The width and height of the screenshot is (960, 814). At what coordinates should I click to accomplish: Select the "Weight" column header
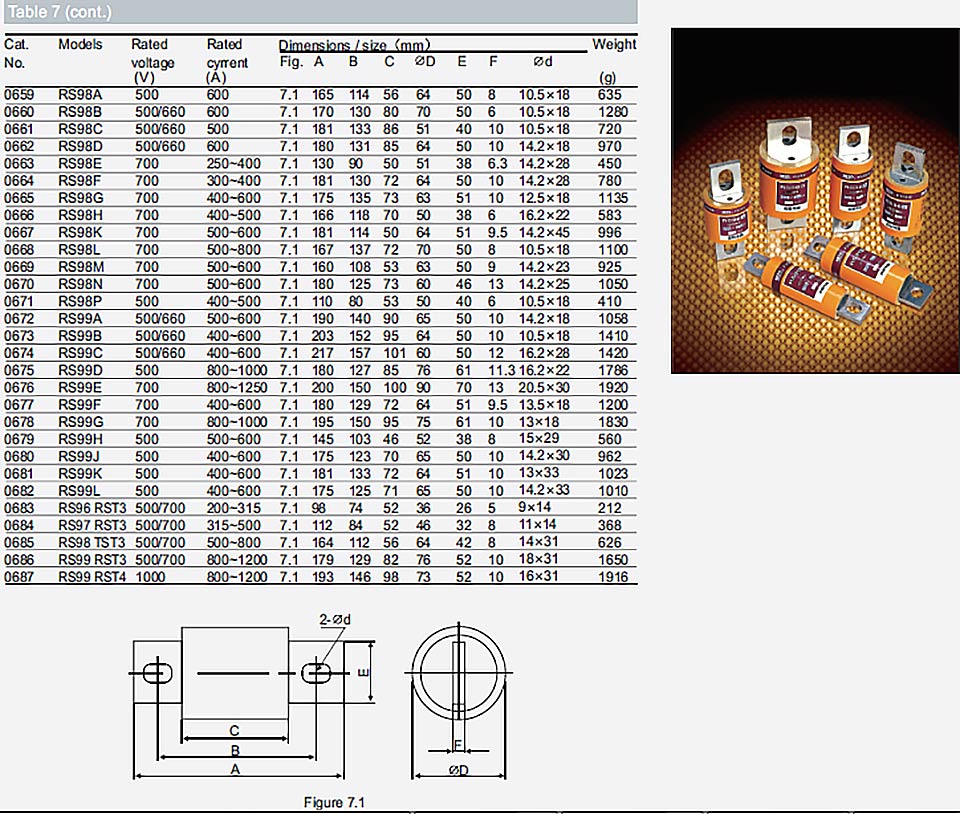pos(614,44)
